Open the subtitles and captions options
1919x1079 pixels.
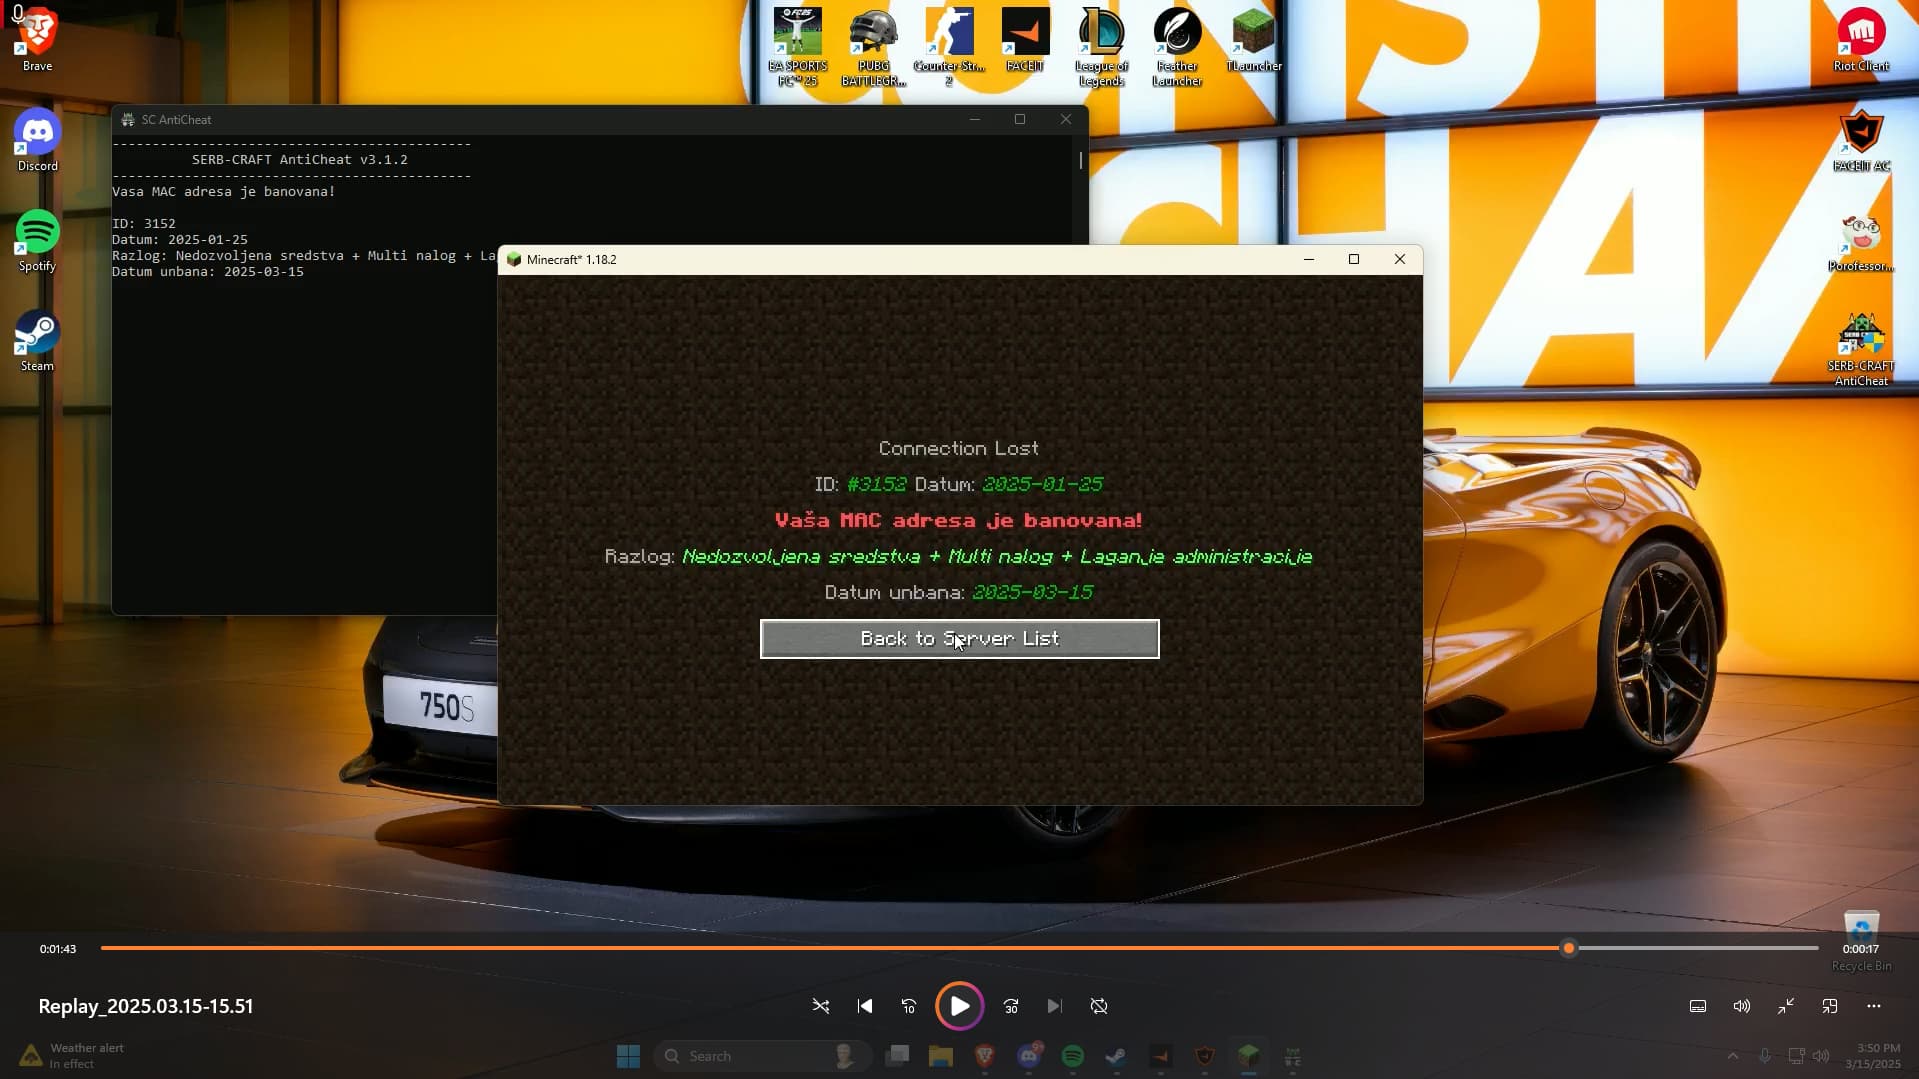click(1698, 1006)
